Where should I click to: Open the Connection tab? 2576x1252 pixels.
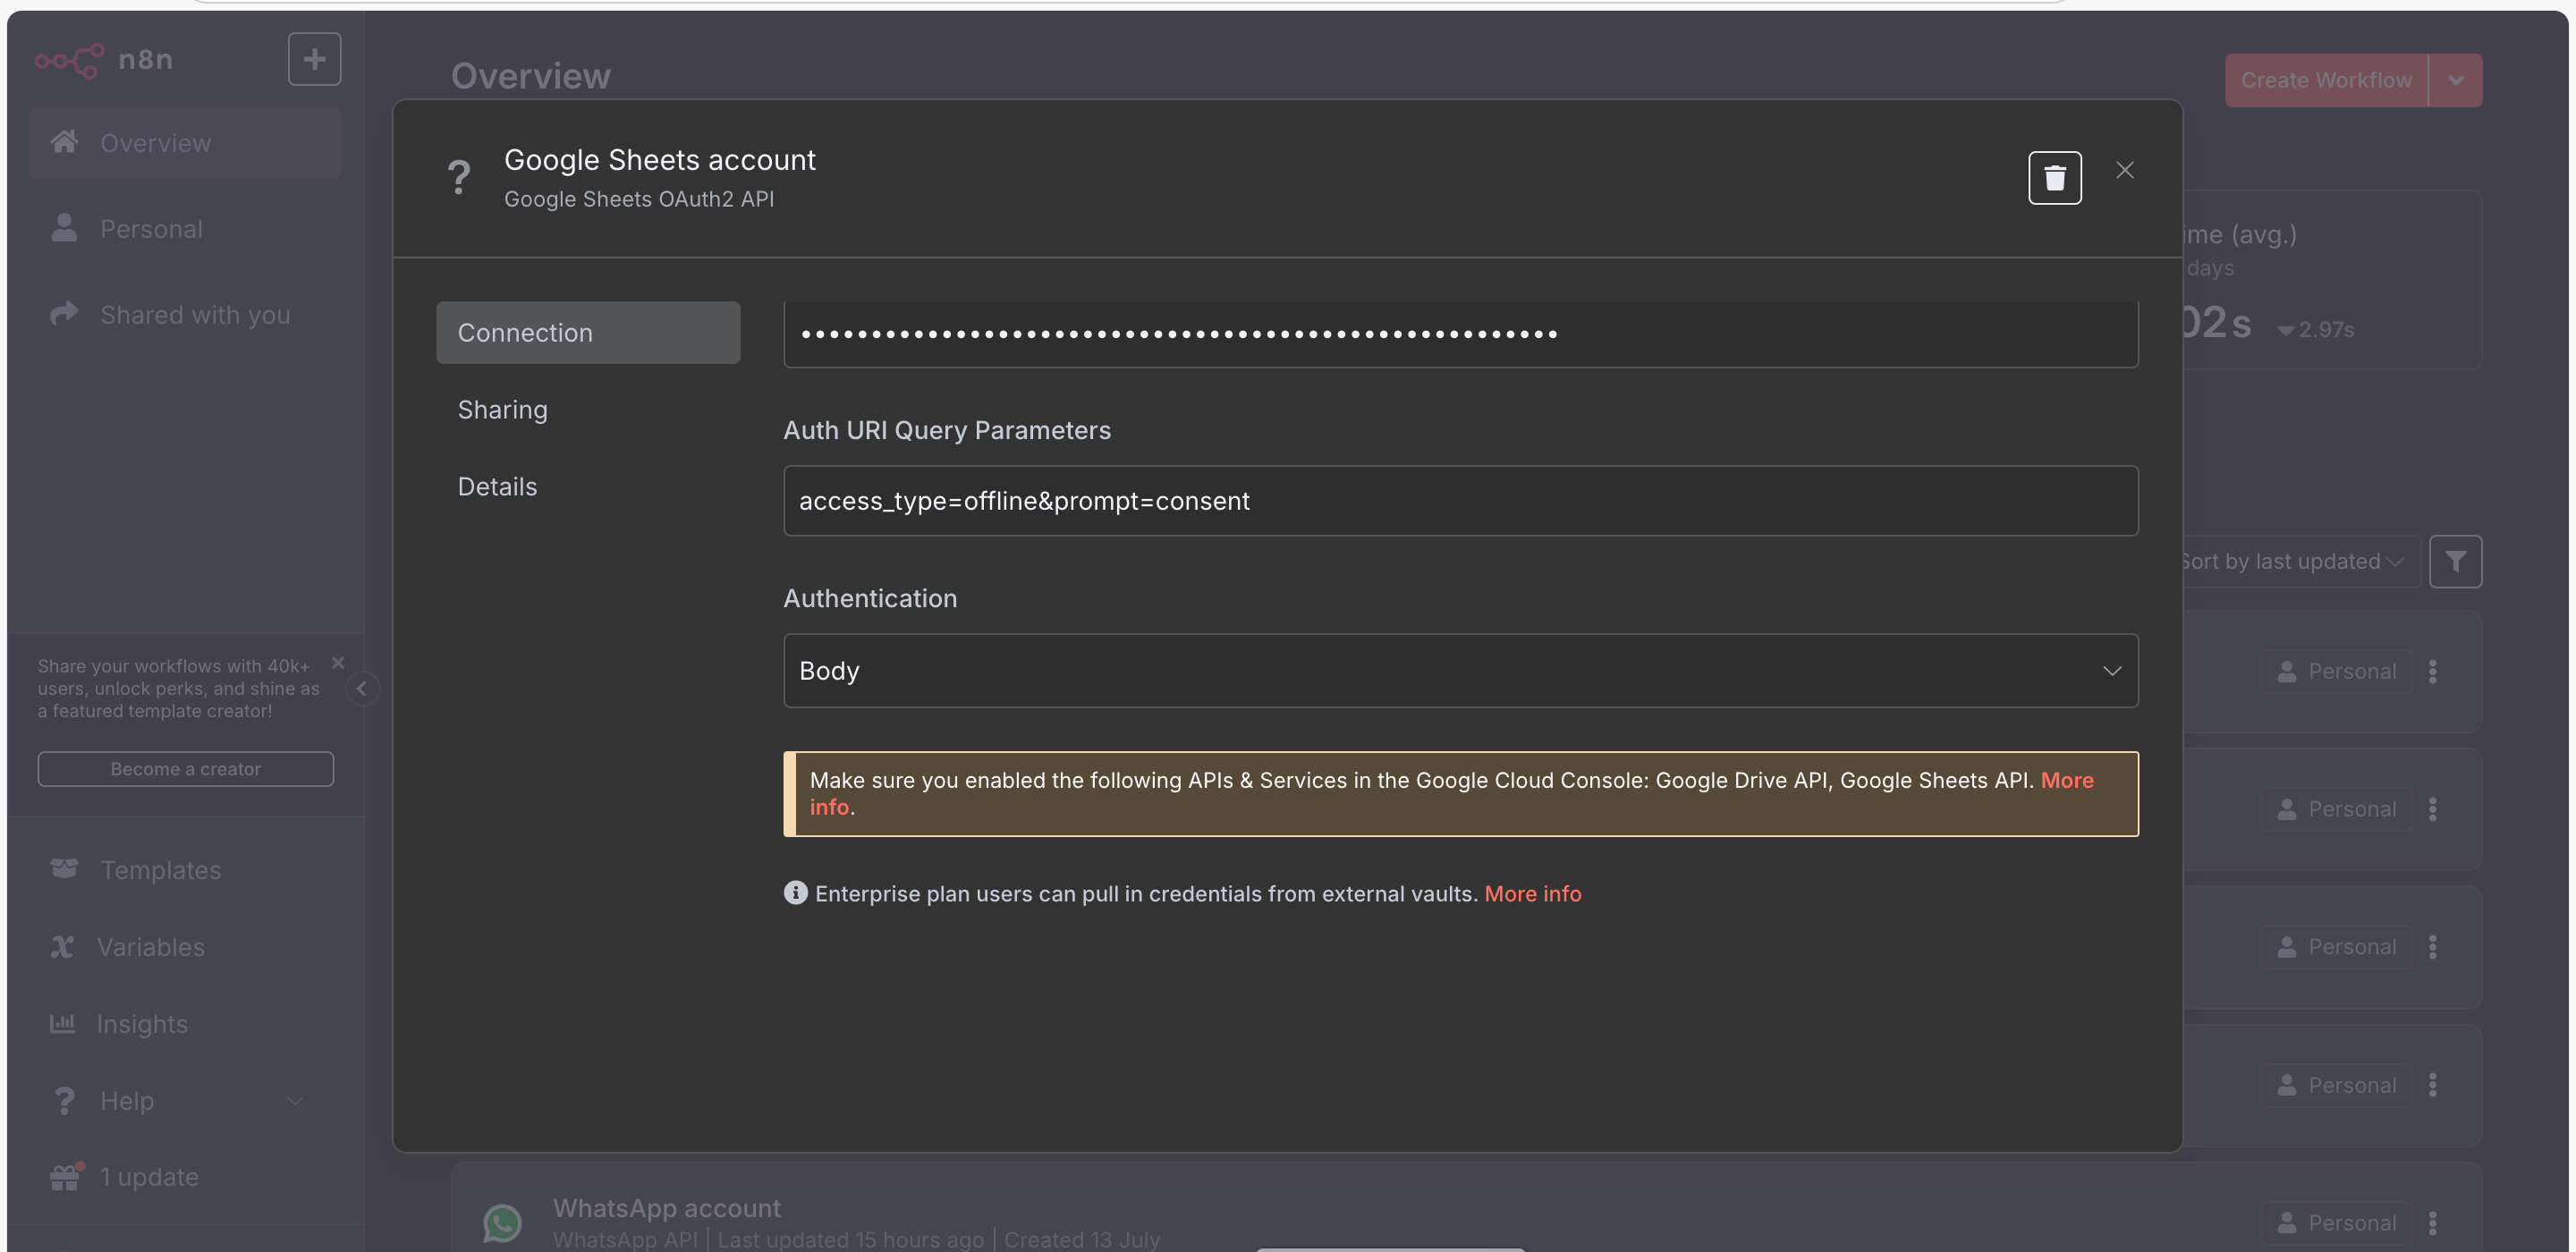[587, 332]
